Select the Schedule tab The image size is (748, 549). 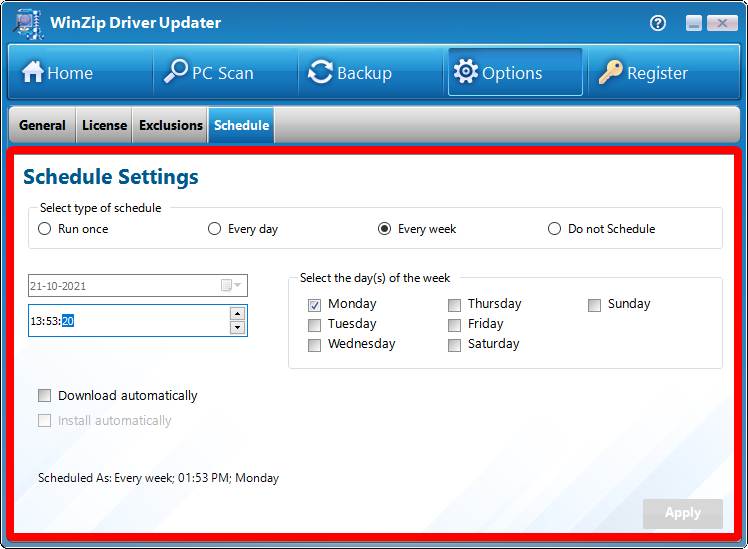tap(241, 125)
